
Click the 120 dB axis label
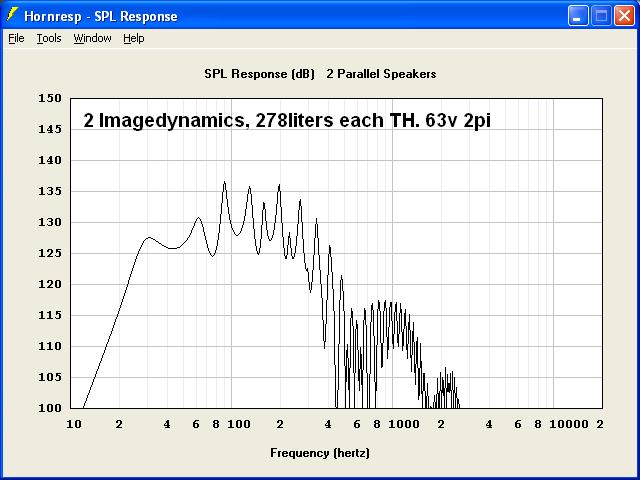50,284
